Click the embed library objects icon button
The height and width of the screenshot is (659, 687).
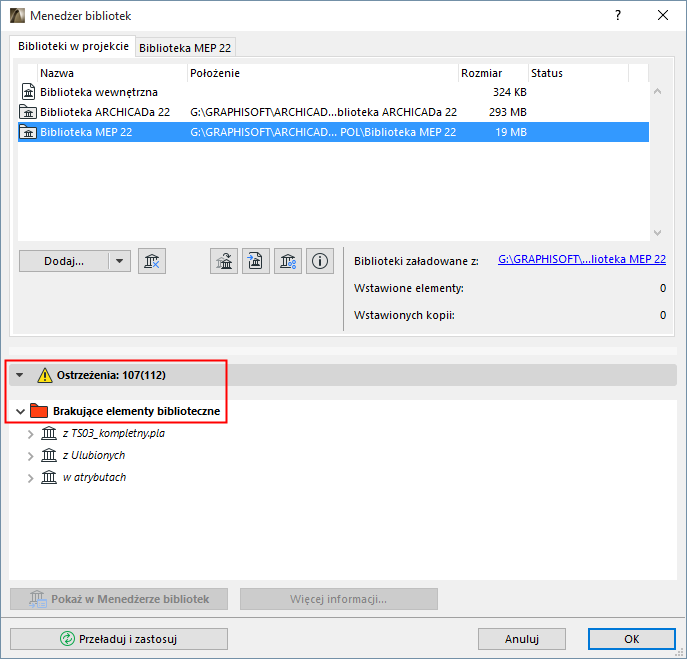pyautogui.click(x=256, y=261)
